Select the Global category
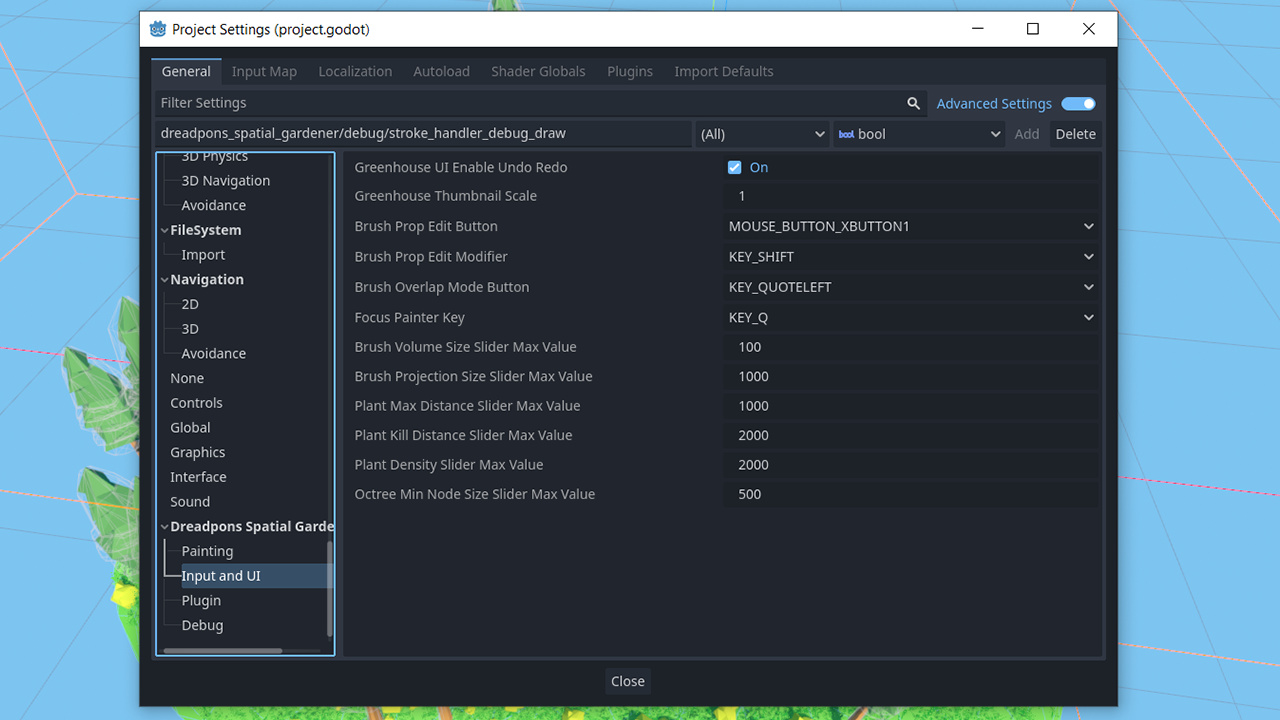The image size is (1280, 720). coord(190,428)
